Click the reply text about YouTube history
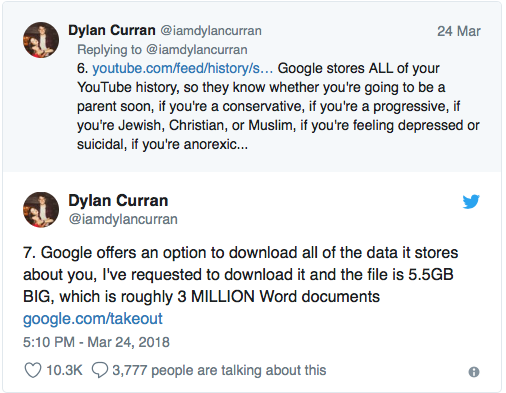Screen dimensions: 506x393 click(278, 106)
